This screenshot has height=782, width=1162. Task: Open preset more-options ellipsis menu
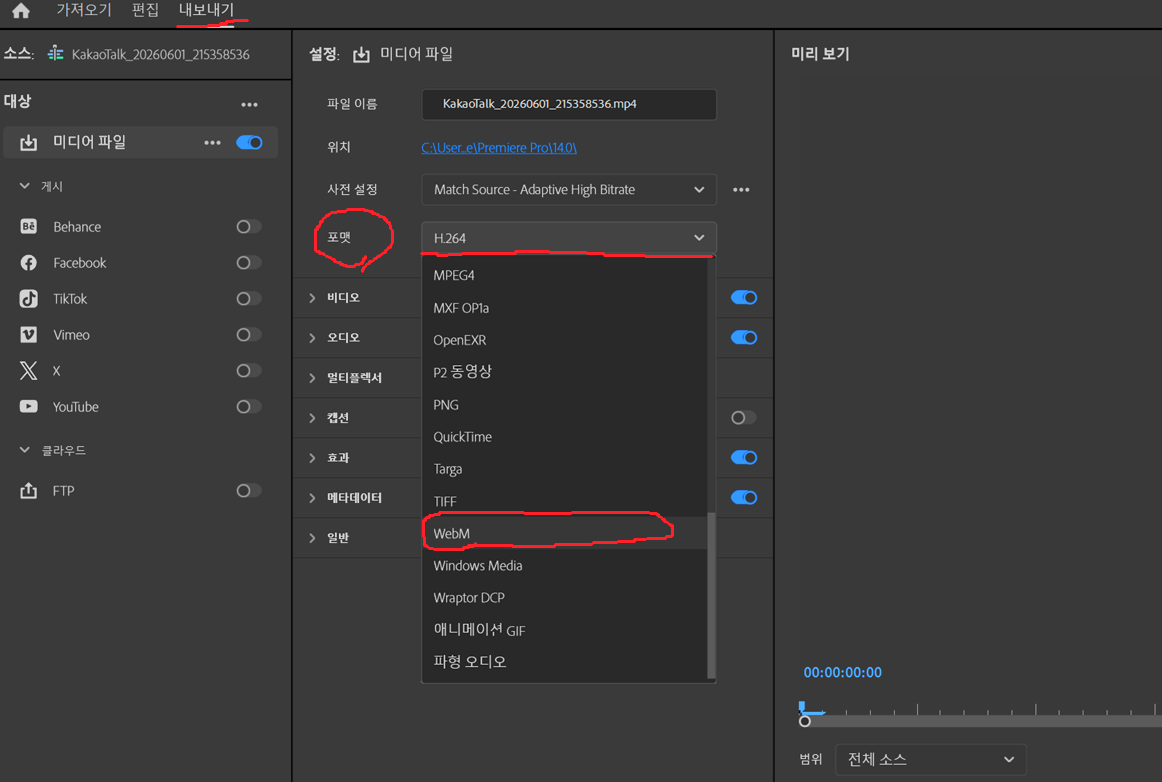741,190
